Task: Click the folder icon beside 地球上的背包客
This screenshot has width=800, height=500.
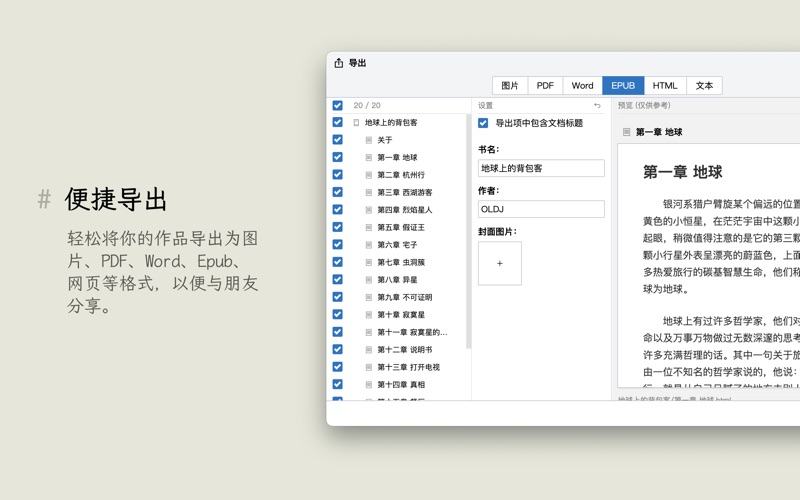Action: [356, 123]
